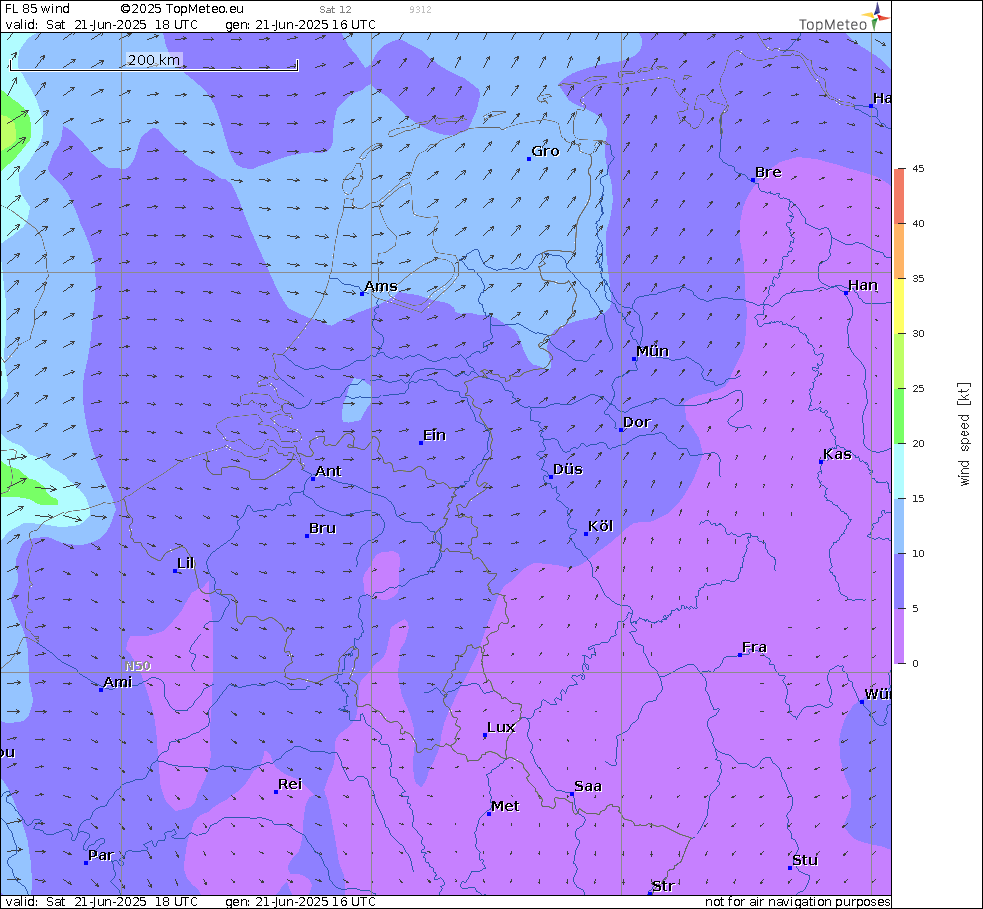
Task: Click the "not for air navigation purposes" notice
Action: coord(797,901)
